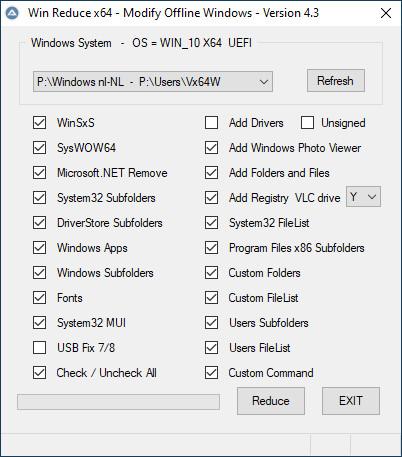402x457 pixels.
Task: Disable the Microsoft.NET Remove option
Action: 40,173
